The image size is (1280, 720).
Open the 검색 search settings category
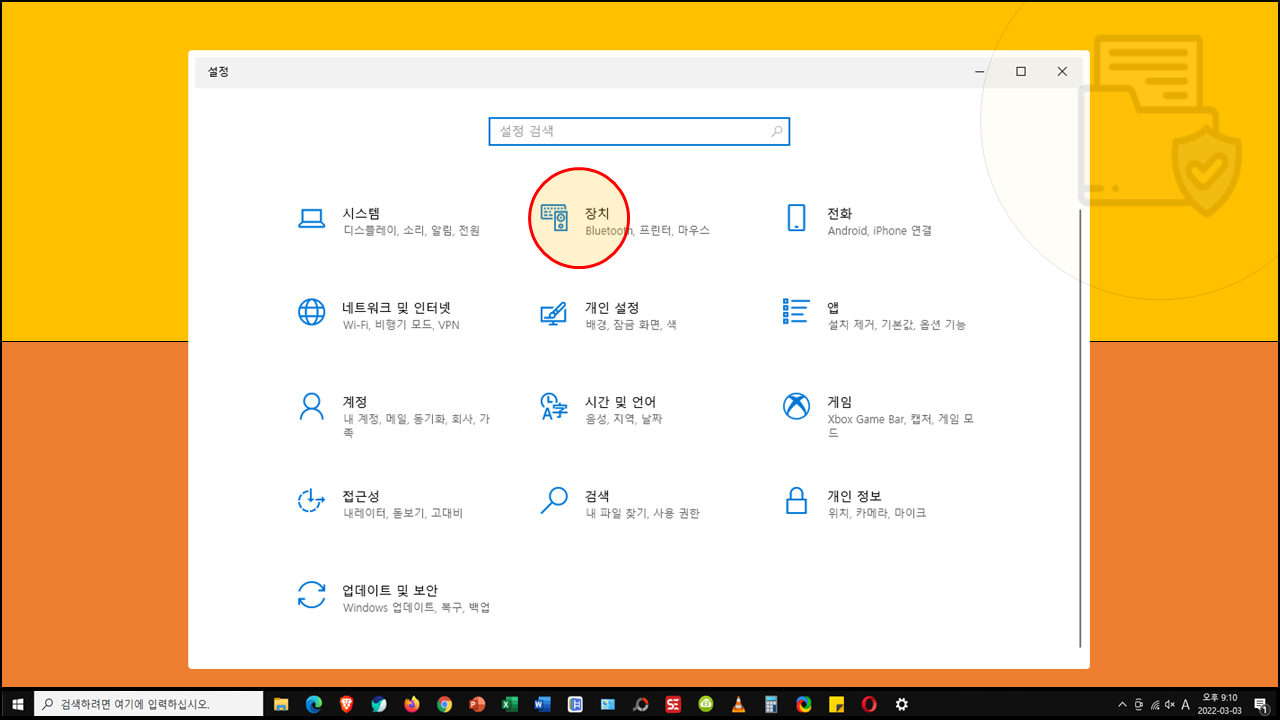pos(620,503)
